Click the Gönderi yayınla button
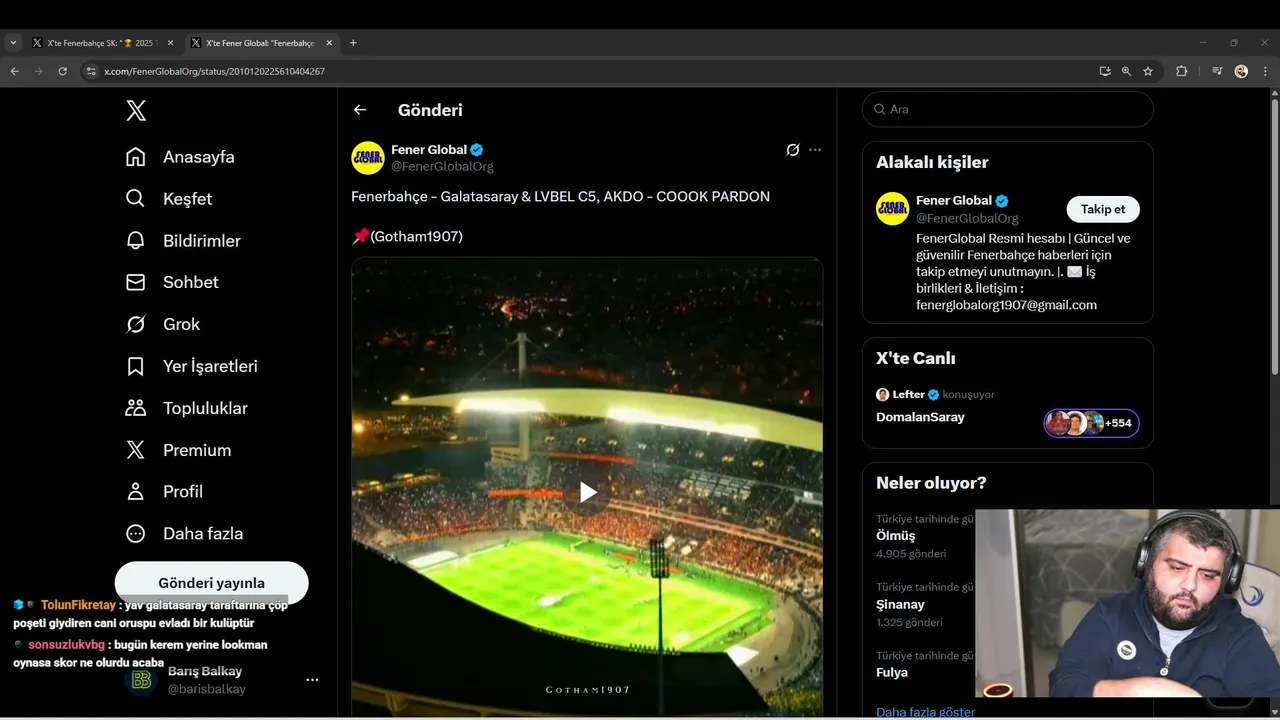Viewport: 1280px width, 720px height. click(211, 583)
